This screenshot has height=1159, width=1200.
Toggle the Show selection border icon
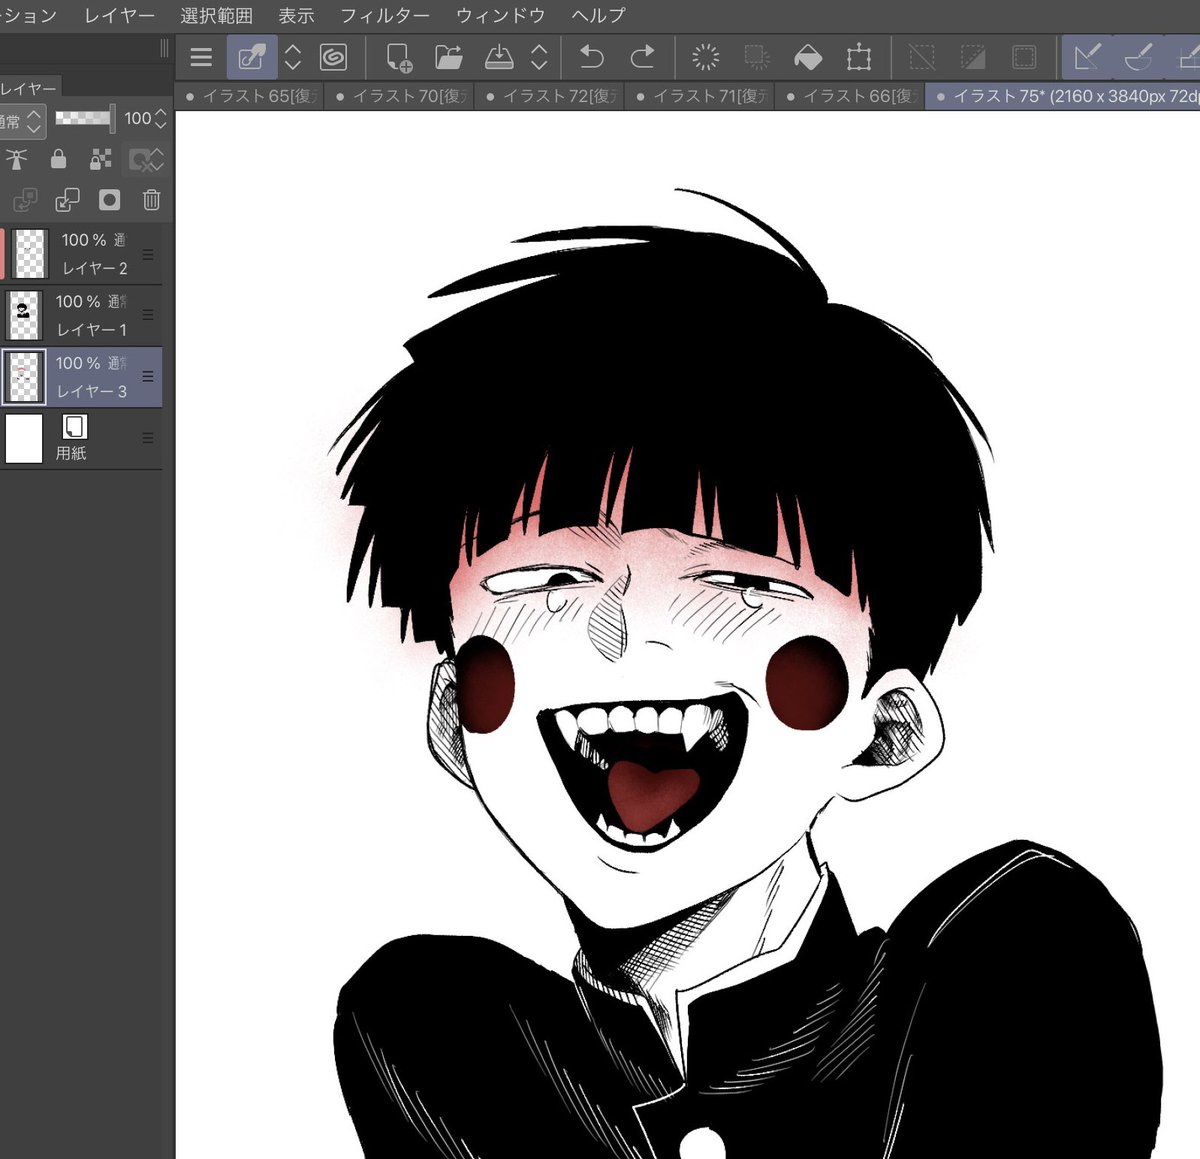pyautogui.click(x=1024, y=57)
